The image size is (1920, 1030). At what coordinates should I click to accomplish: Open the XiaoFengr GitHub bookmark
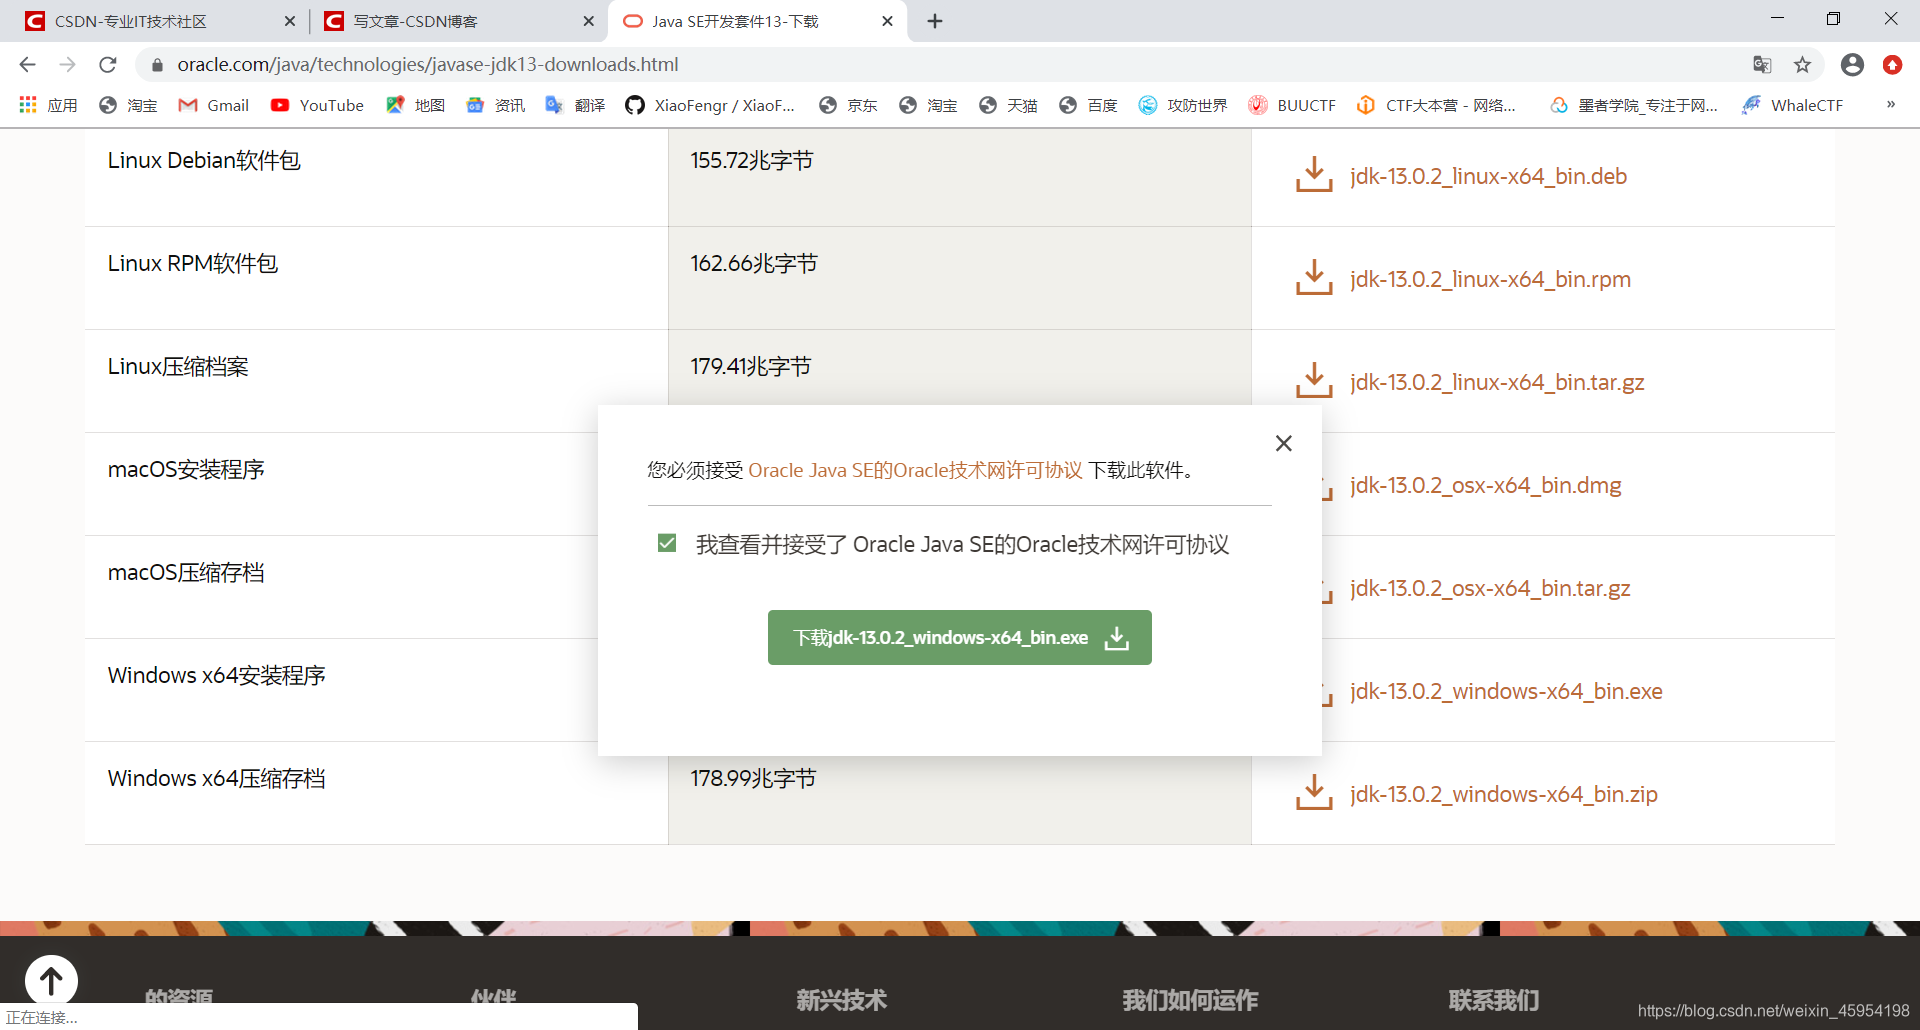click(710, 105)
